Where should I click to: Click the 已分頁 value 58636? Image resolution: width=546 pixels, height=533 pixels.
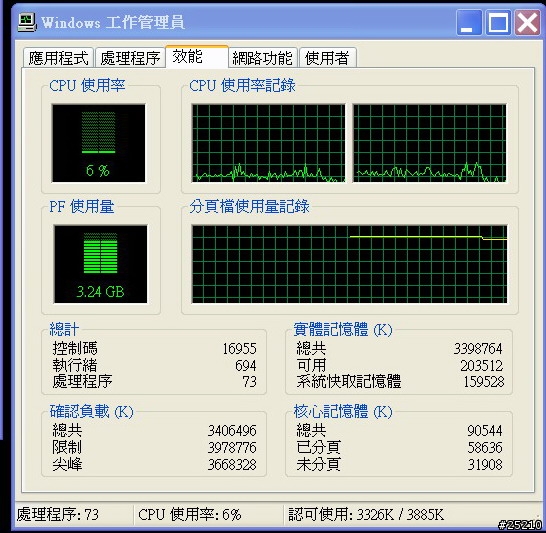(x=485, y=447)
